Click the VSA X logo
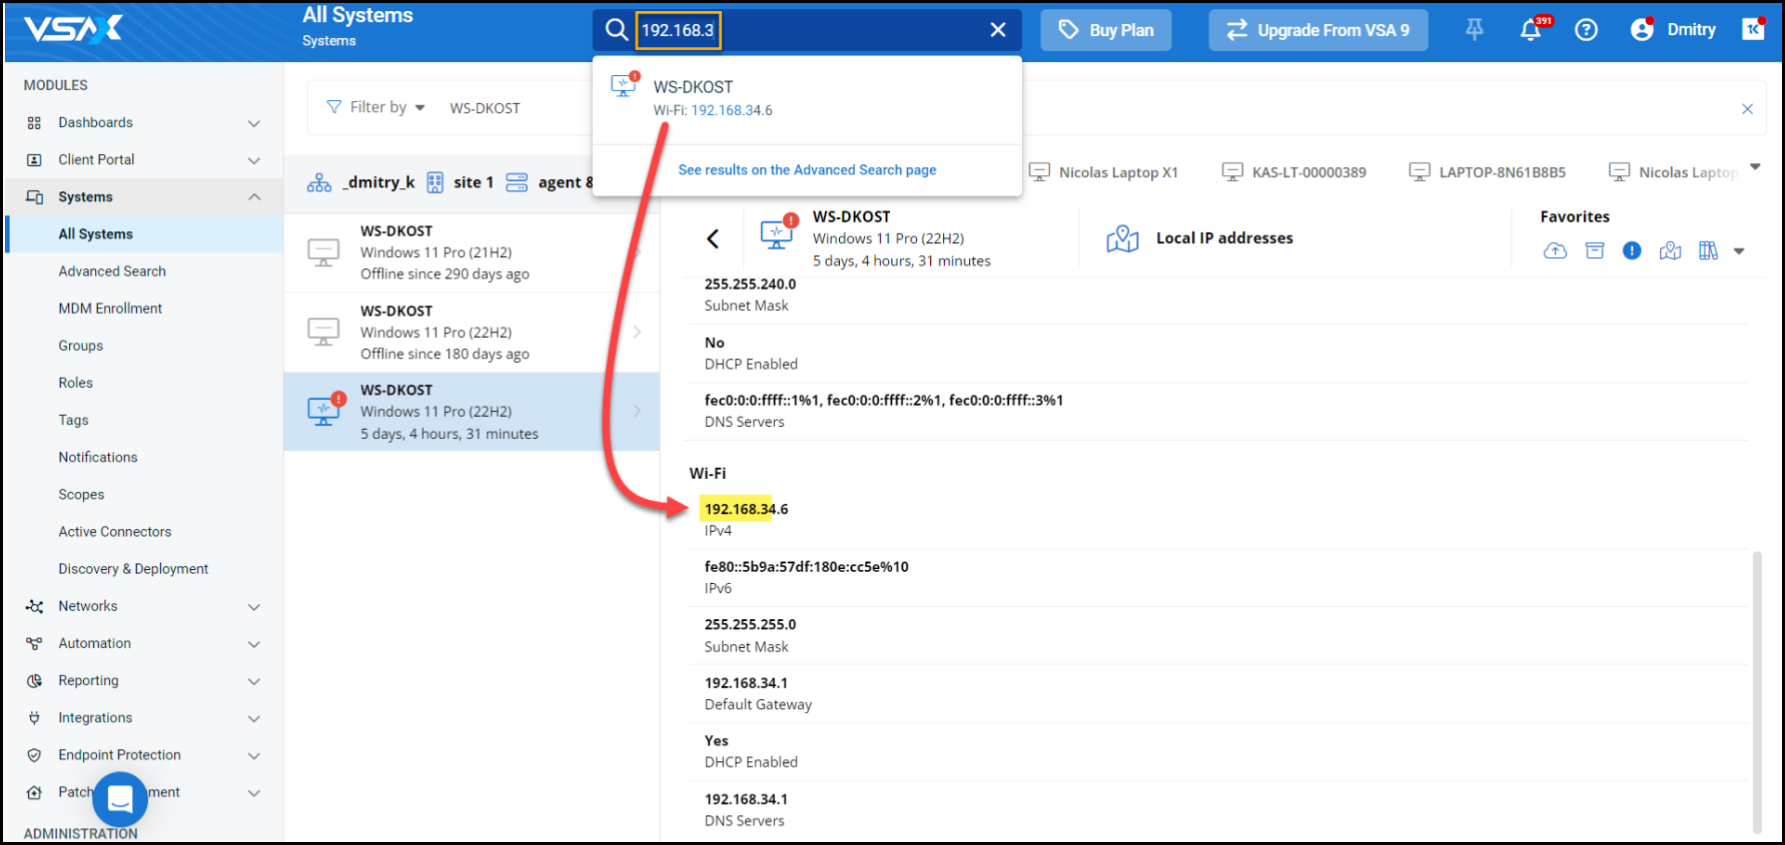1785x845 pixels. 73,29
